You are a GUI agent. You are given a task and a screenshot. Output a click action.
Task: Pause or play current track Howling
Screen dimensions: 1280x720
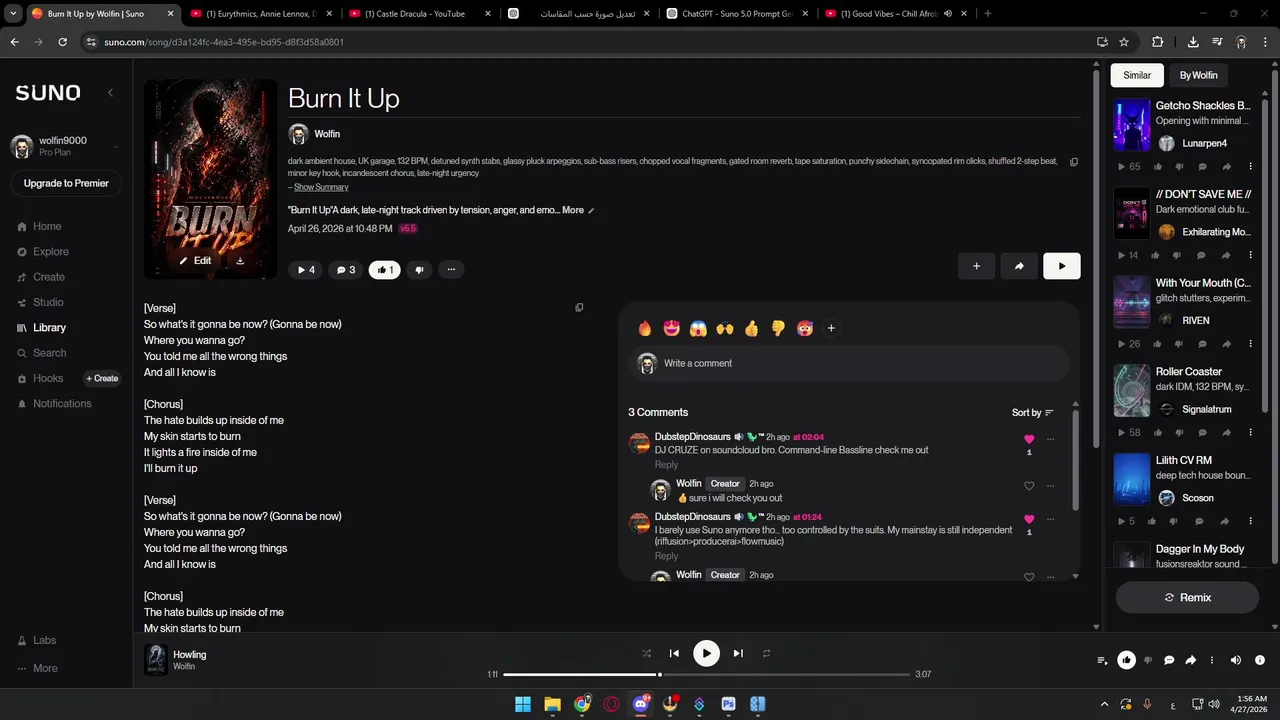pyautogui.click(x=706, y=653)
